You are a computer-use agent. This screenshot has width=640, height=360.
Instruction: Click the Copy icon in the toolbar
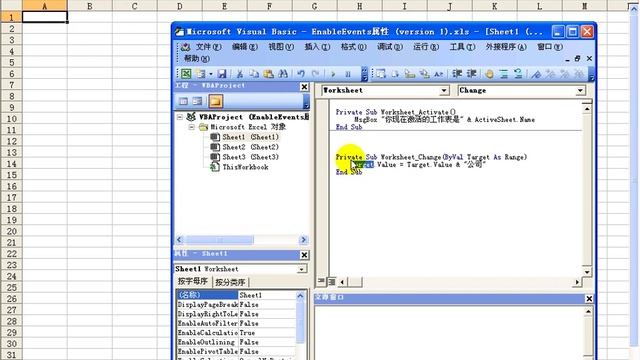[x=254, y=73]
